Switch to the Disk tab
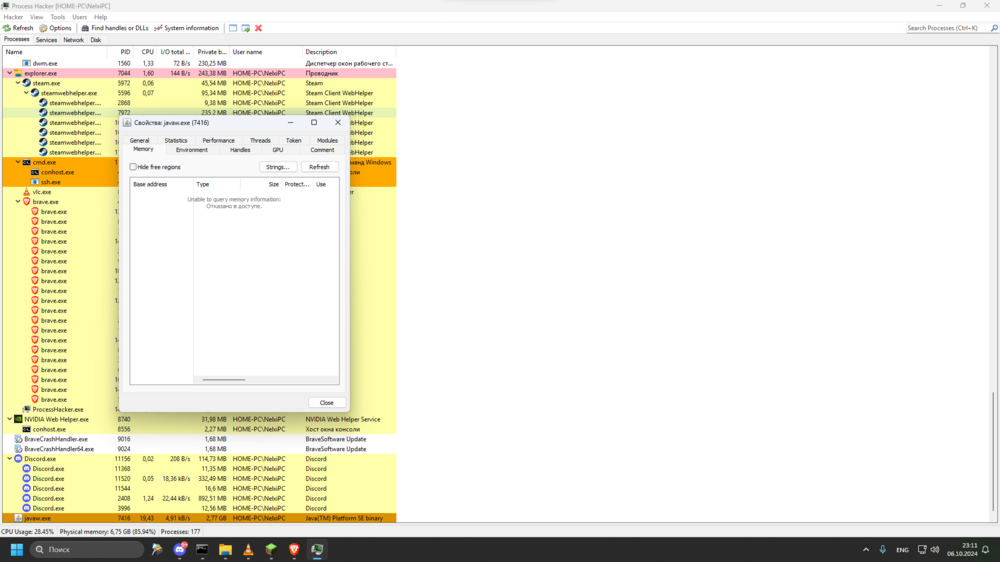 click(x=96, y=40)
